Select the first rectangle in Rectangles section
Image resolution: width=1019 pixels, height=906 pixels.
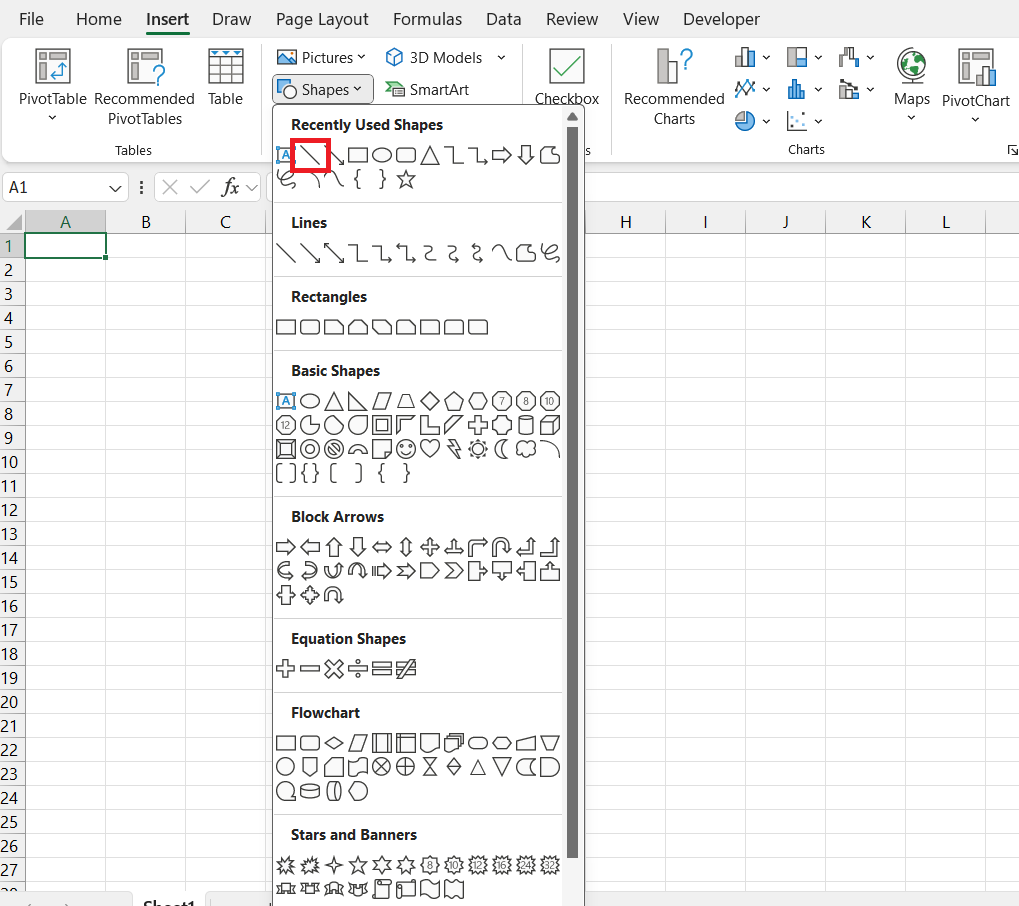(286, 327)
